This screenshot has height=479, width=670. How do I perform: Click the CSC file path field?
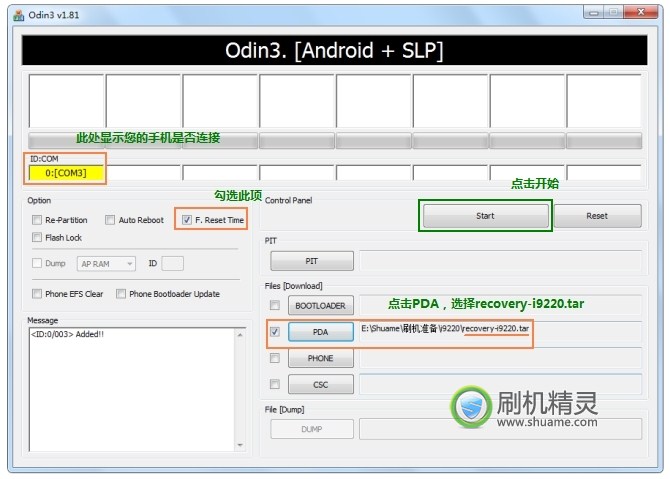pos(500,384)
